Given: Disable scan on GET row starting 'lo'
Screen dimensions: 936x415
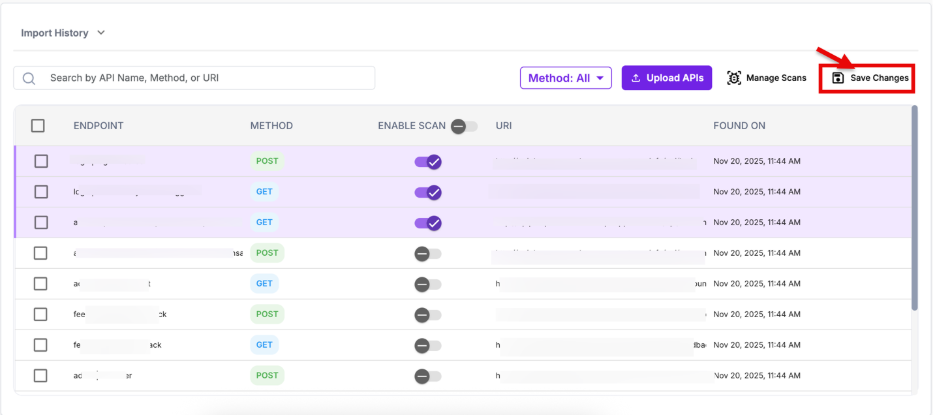Looking at the screenshot, I should pyautogui.click(x=428, y=192).
